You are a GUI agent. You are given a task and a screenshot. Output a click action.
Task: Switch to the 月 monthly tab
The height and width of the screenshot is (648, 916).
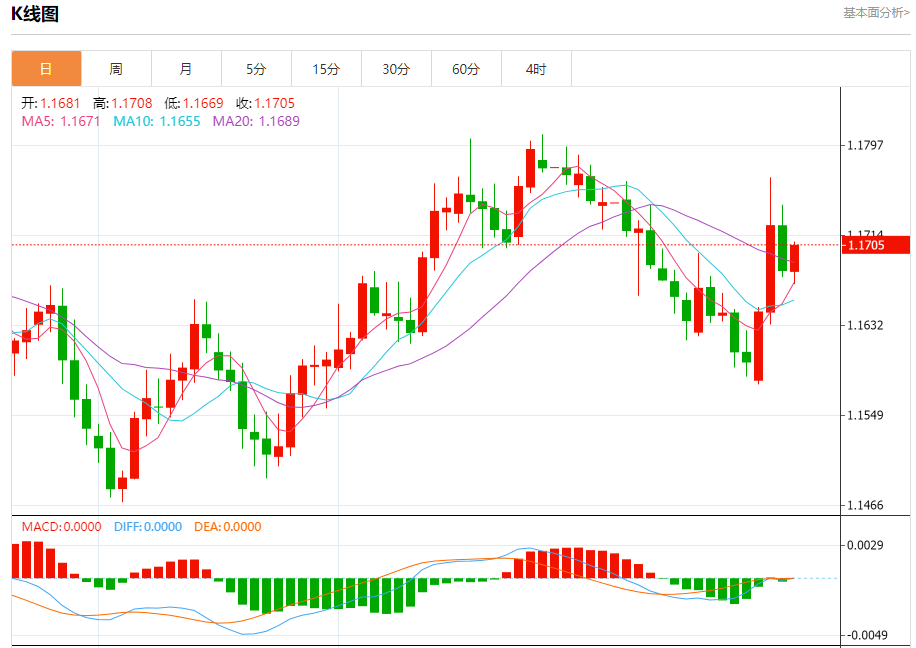(x=186, y=69)
